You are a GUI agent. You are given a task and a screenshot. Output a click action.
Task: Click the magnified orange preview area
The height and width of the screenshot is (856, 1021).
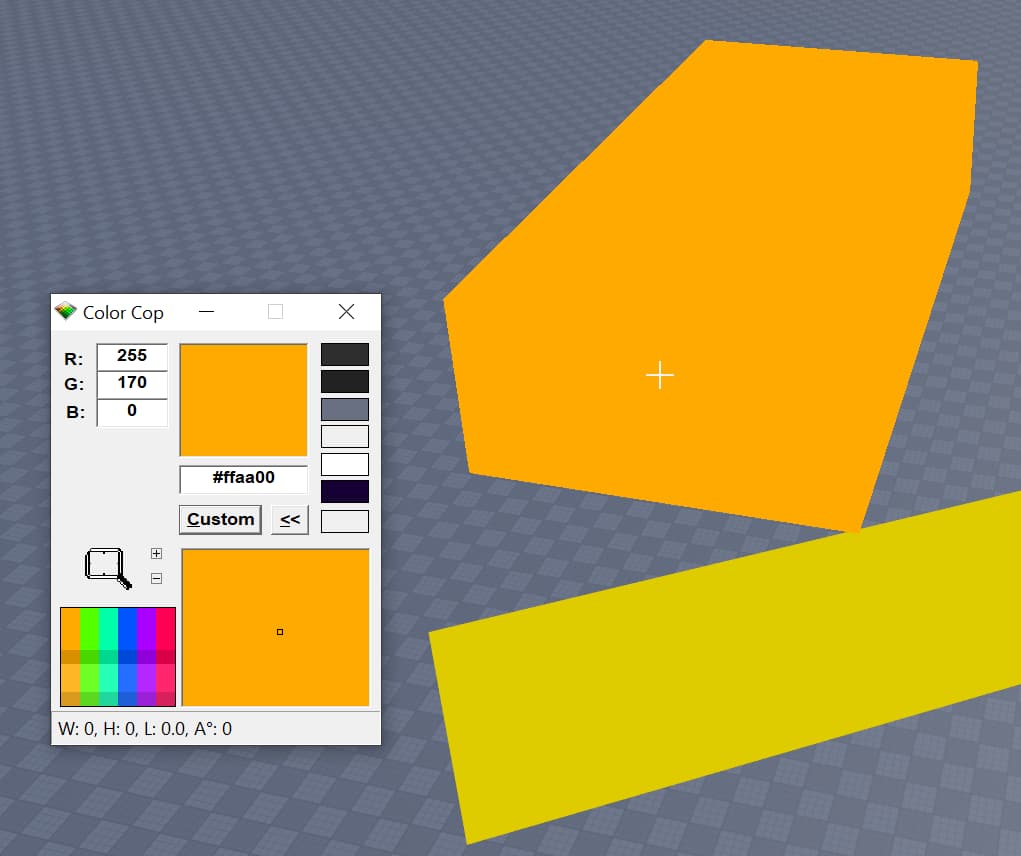click(275, 628)
